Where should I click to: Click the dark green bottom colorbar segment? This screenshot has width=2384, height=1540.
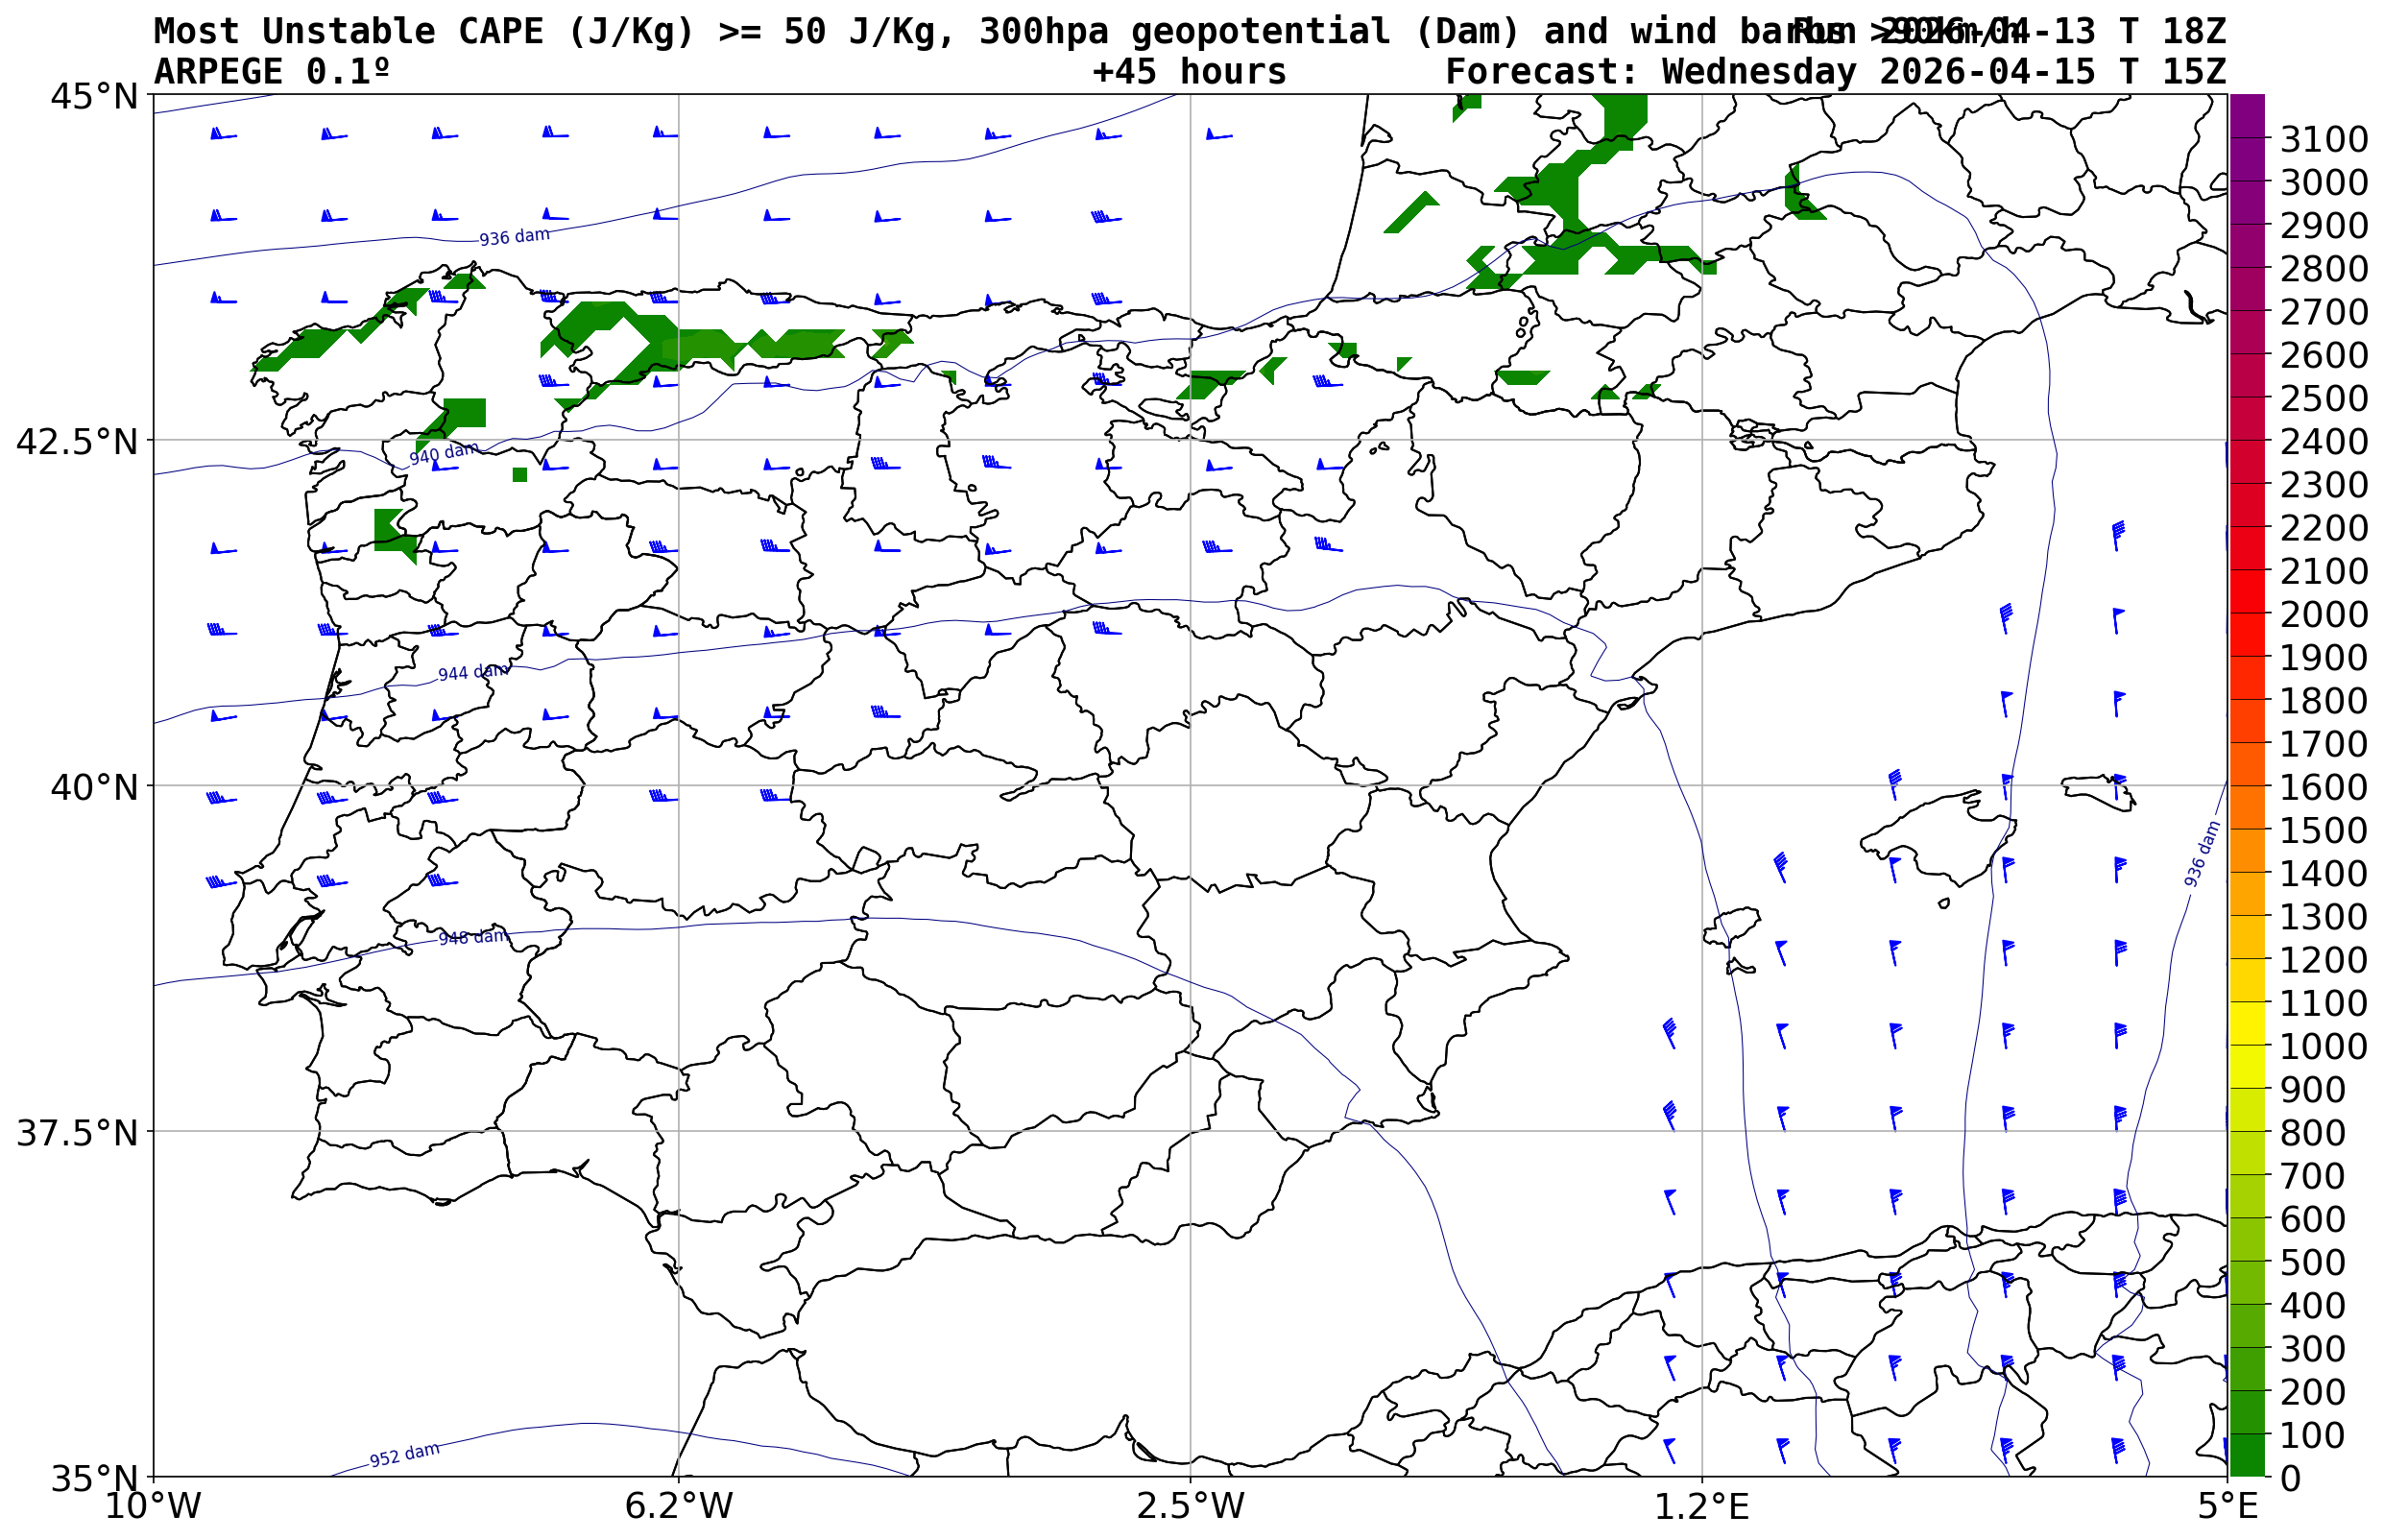click(x=2246, y=1455)
